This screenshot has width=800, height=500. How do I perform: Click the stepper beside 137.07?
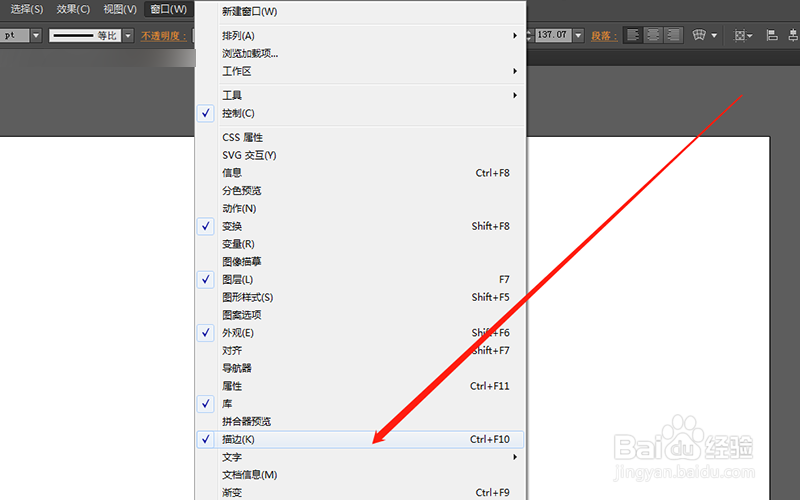coord(529,35)
